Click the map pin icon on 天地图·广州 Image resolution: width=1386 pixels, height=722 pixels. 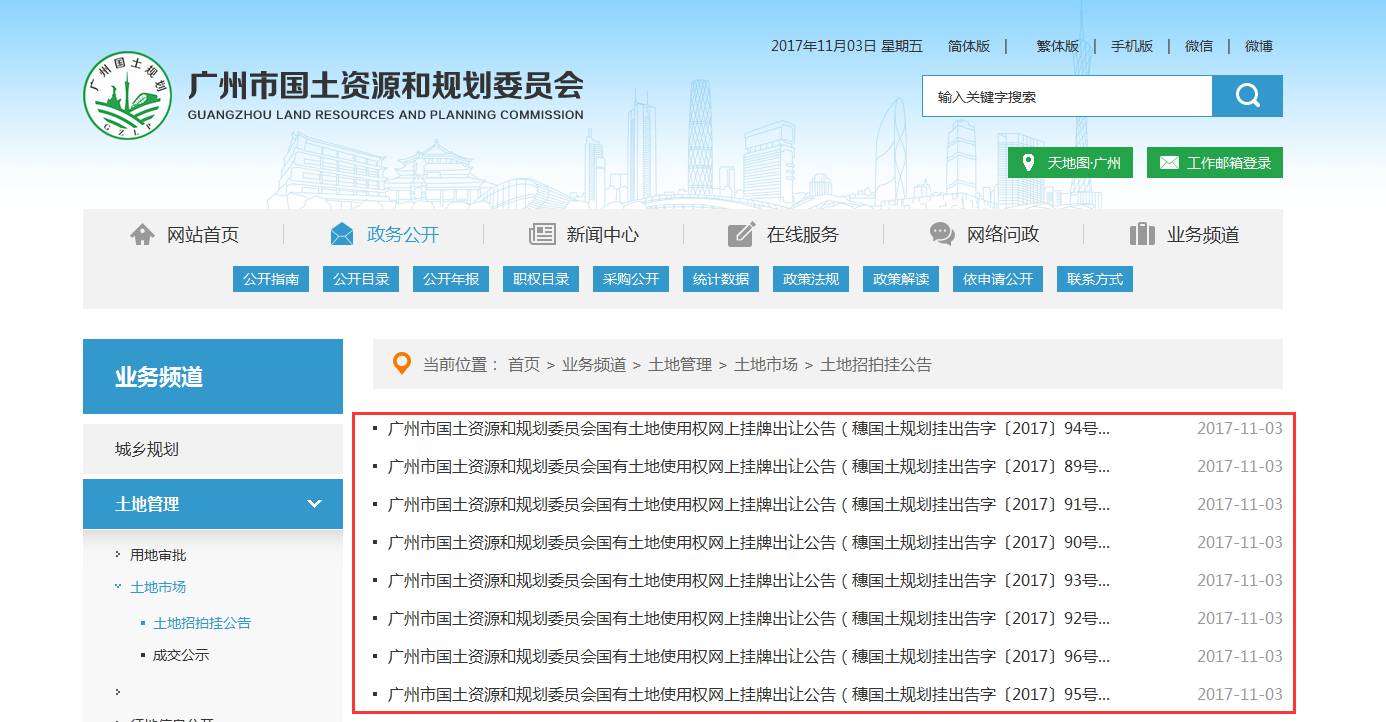1028,163
